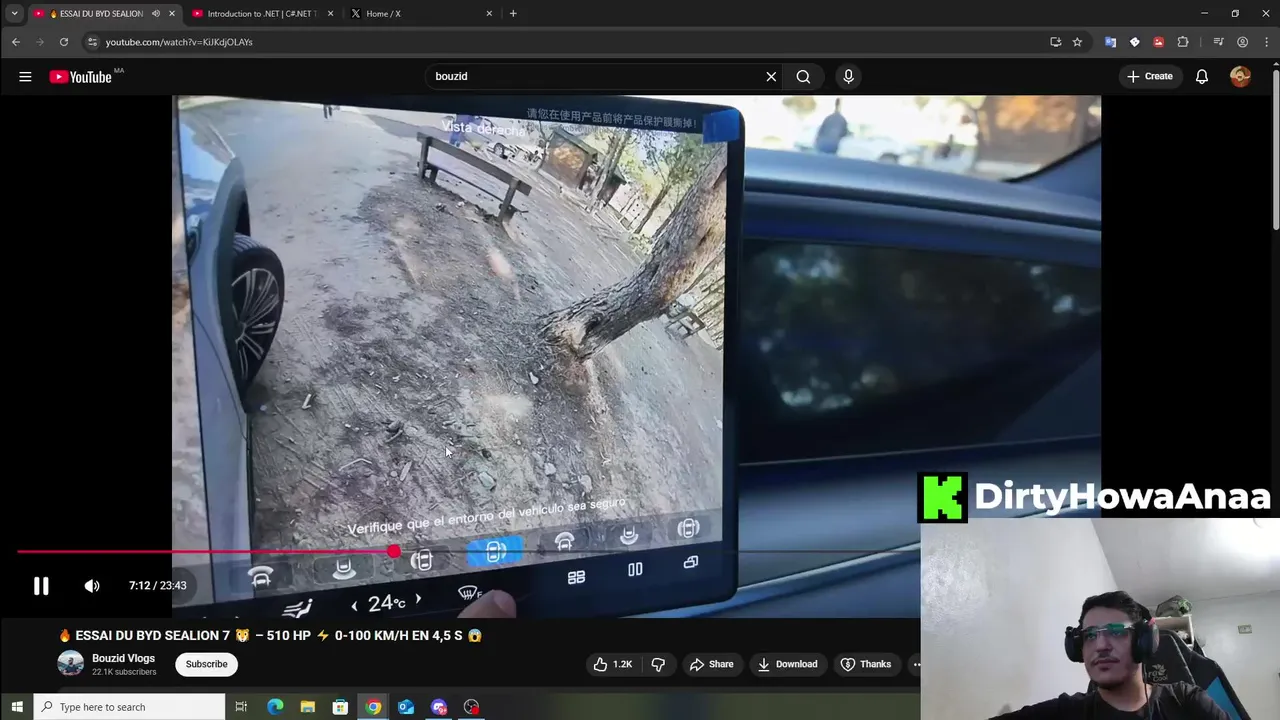Click the red extension icon
Screen dimensions: 1280x720
tap(1158, 42)
